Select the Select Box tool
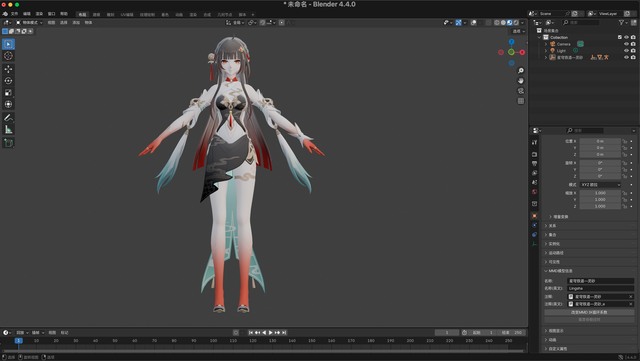 (8, 44)
